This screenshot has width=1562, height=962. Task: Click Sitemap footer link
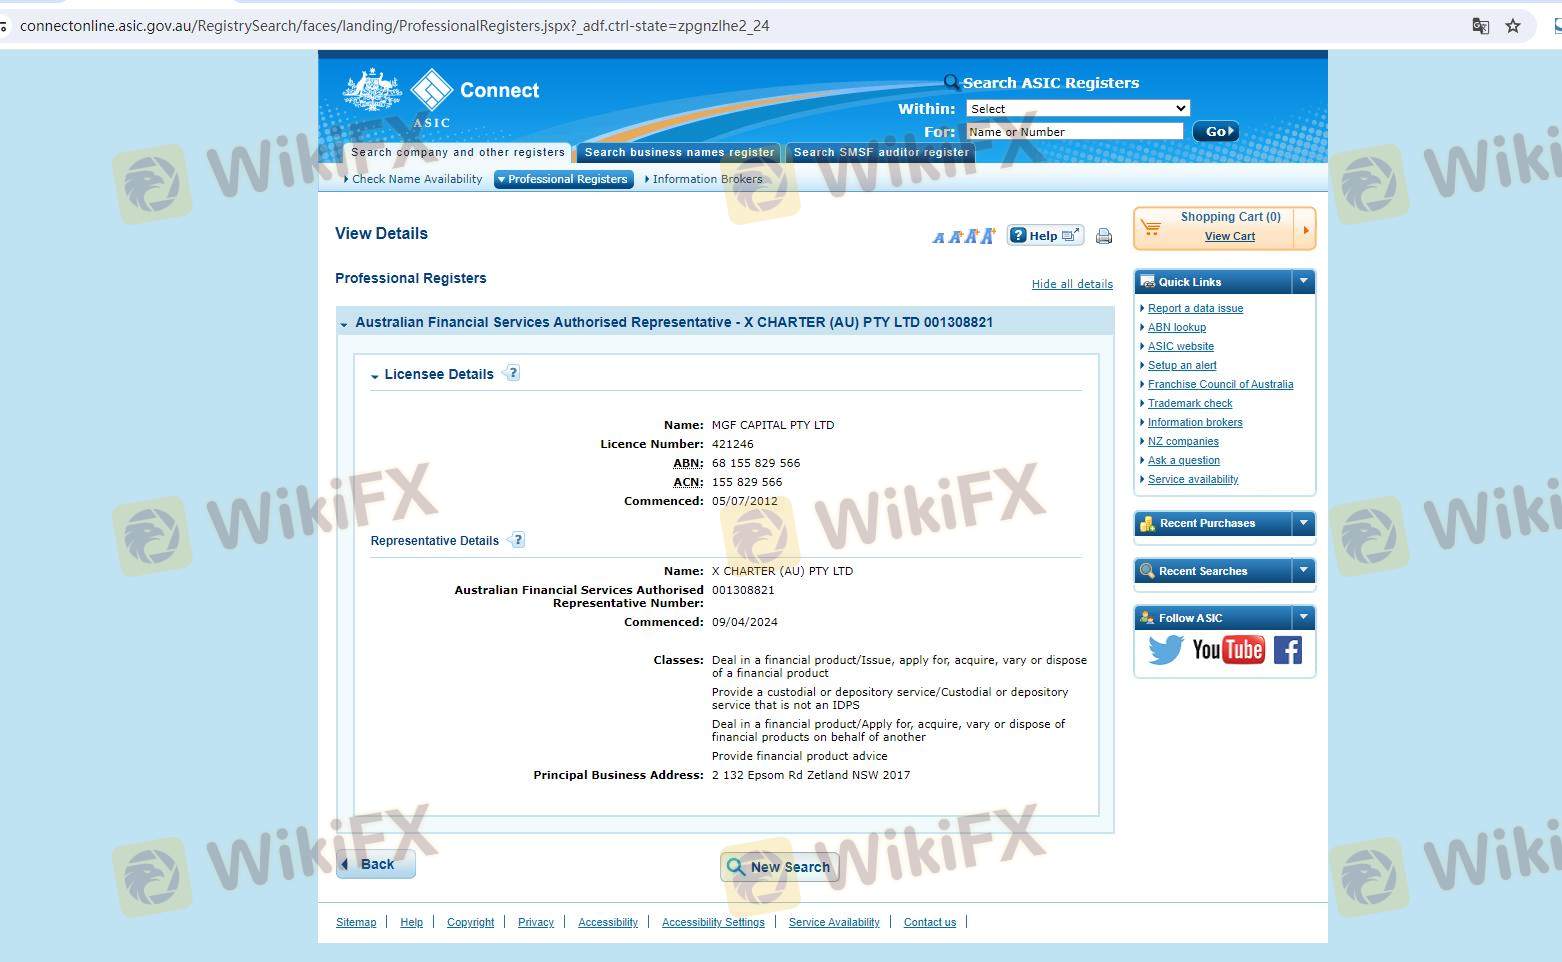click(356, 922)
